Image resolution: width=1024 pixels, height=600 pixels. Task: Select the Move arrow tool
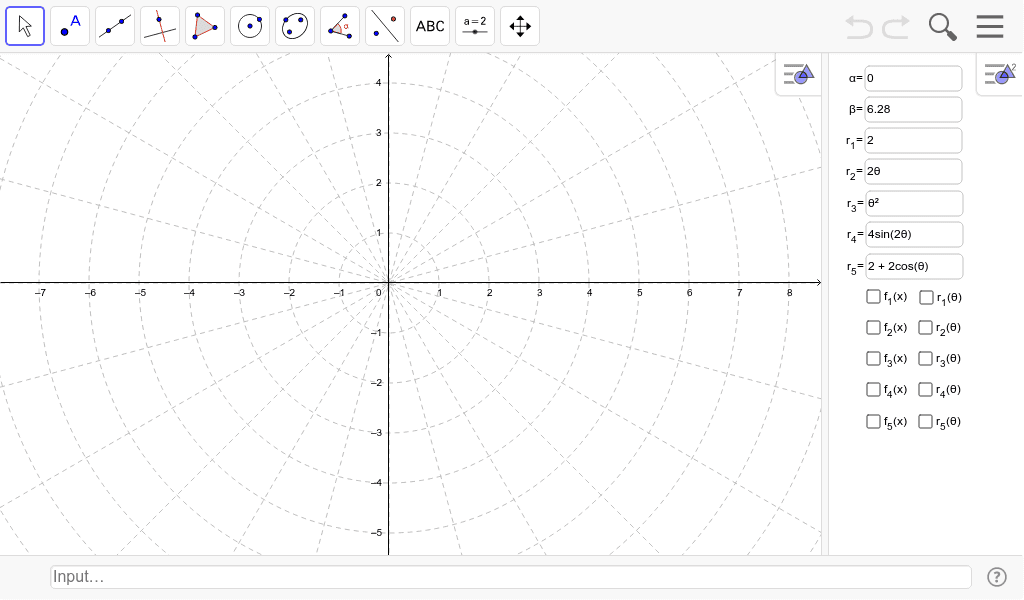click(25, 26)
